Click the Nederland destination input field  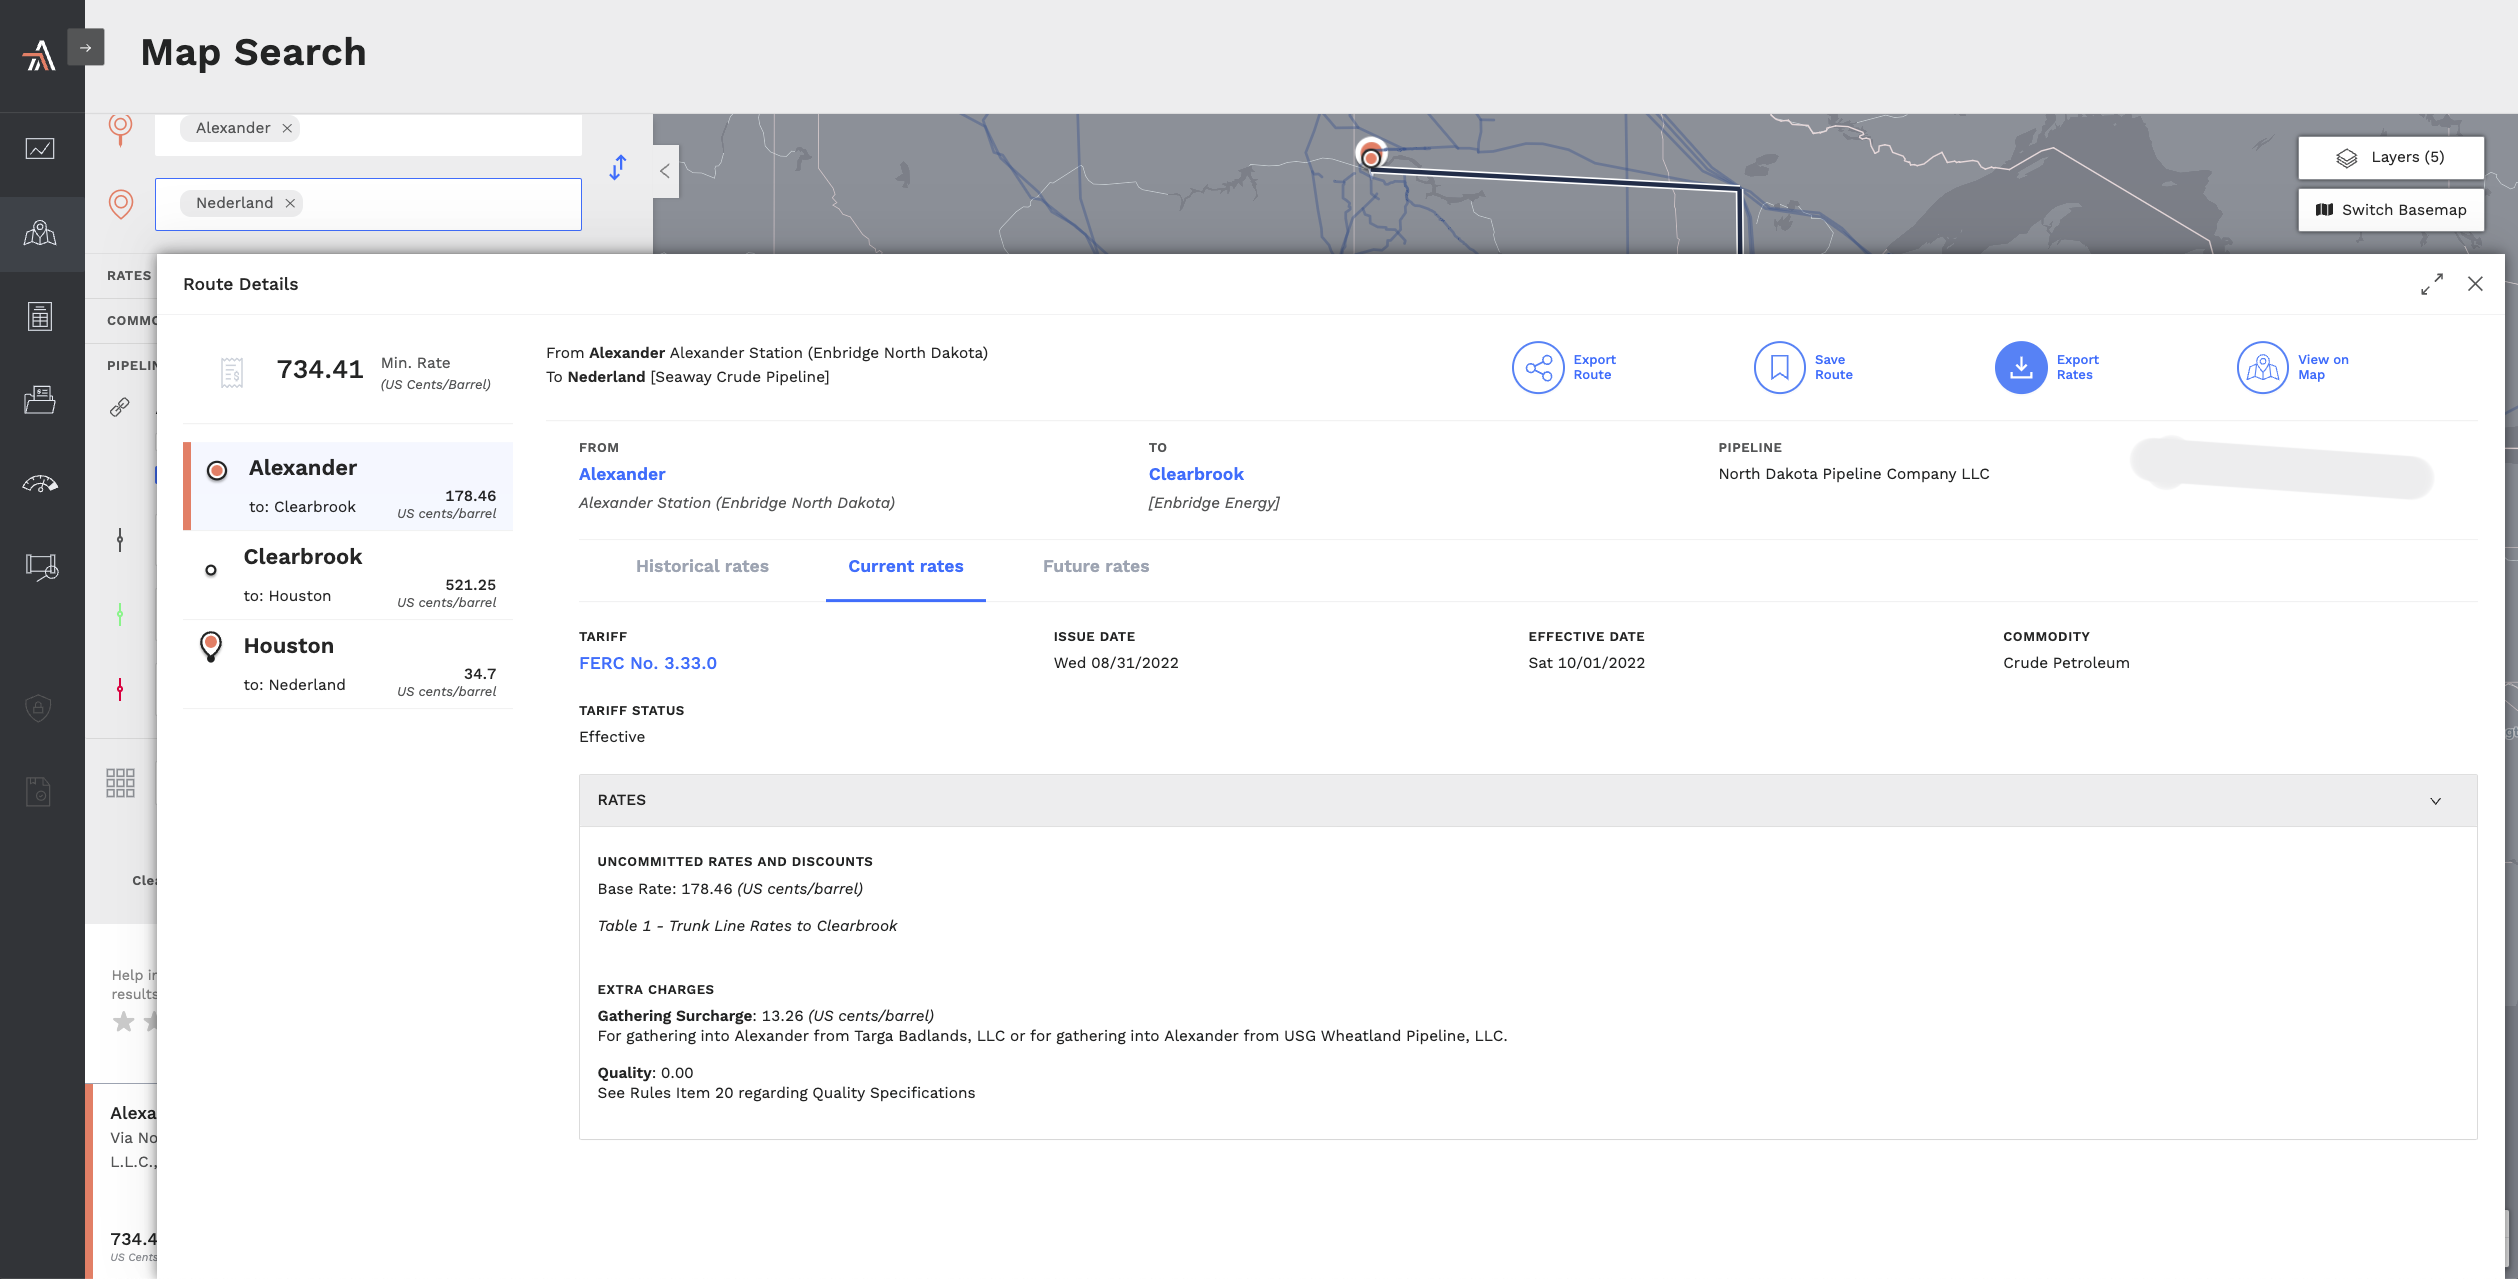(368, 204)
